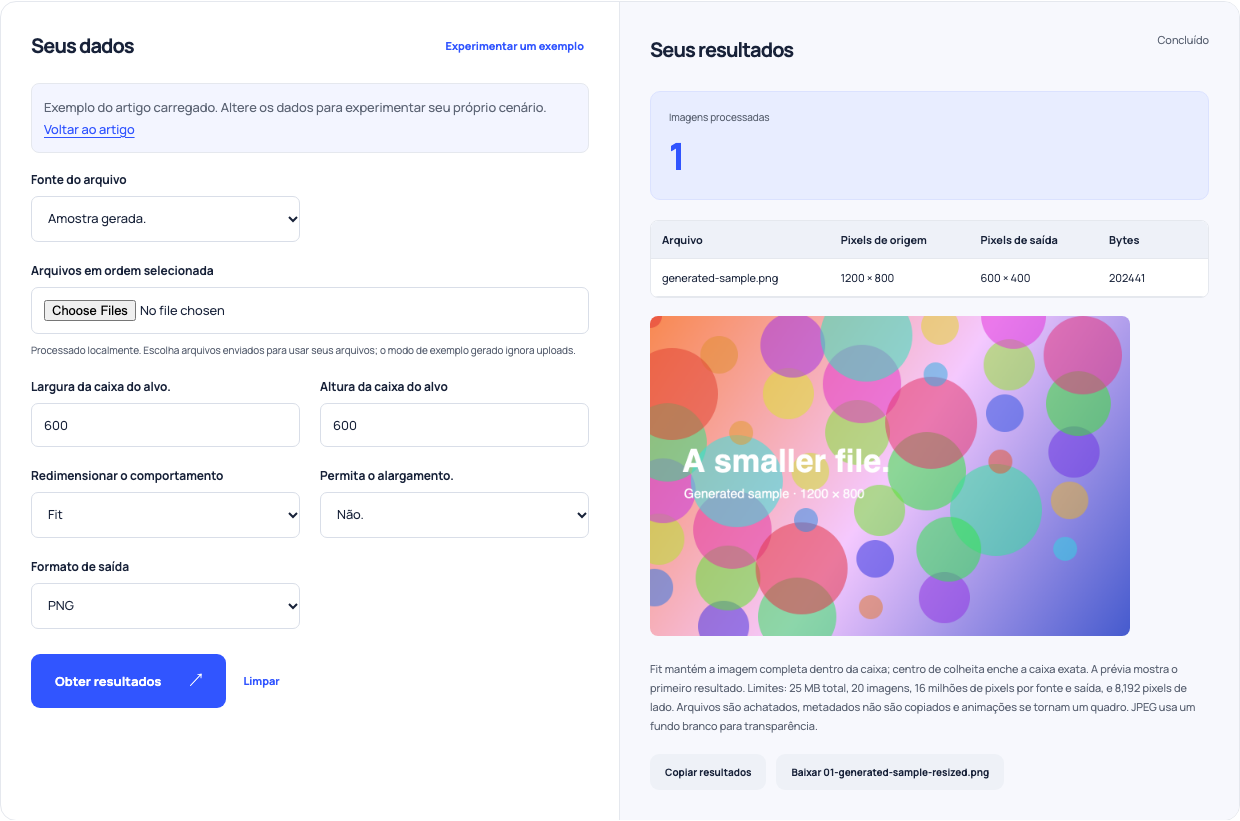Screen dimensions: 1240x821
Task: Open the Redimensionar o comportamento dropdown
Action: point(165,515)
